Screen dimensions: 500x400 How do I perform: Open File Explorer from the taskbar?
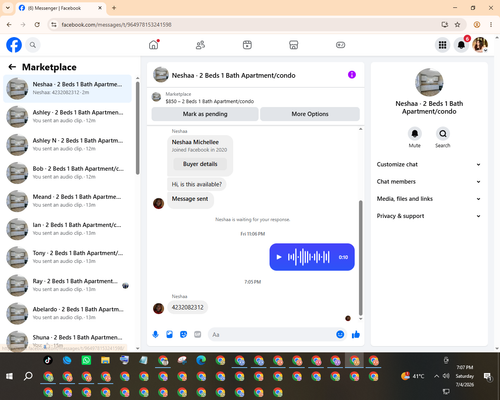[x=105, y=360]
